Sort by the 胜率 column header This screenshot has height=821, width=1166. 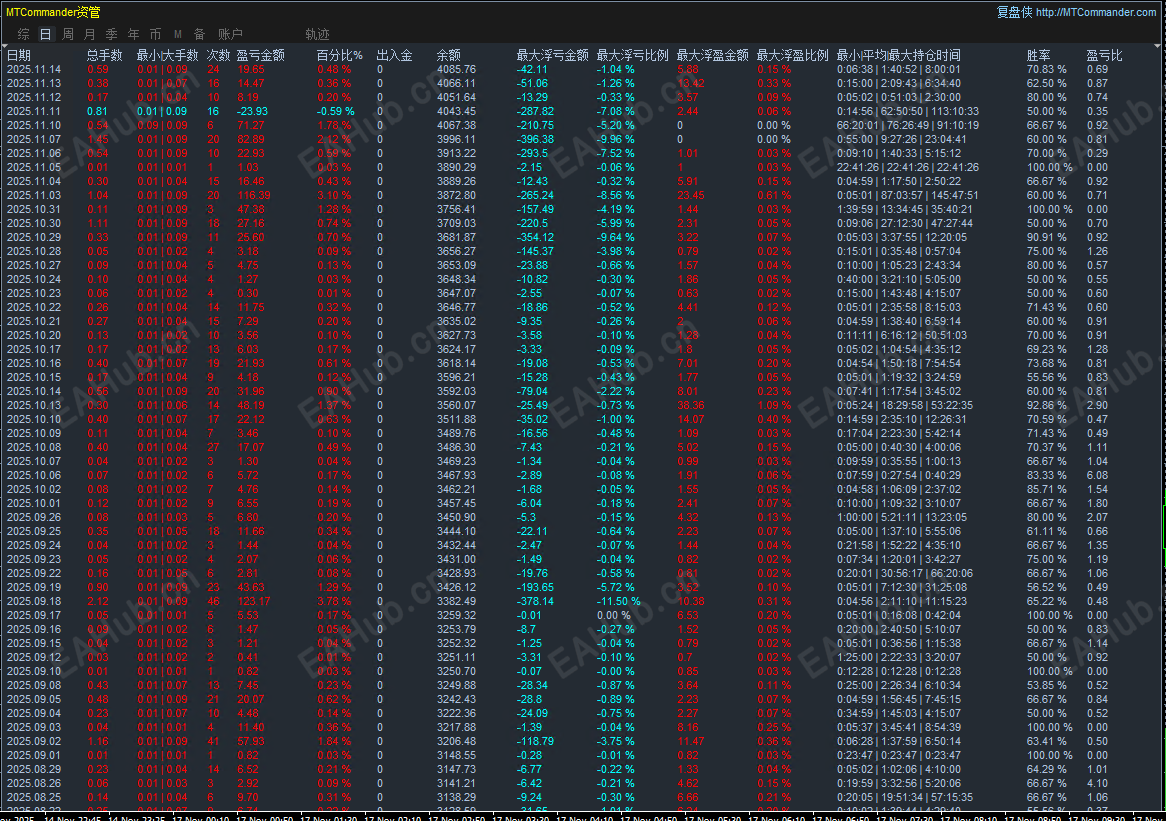1038,55
